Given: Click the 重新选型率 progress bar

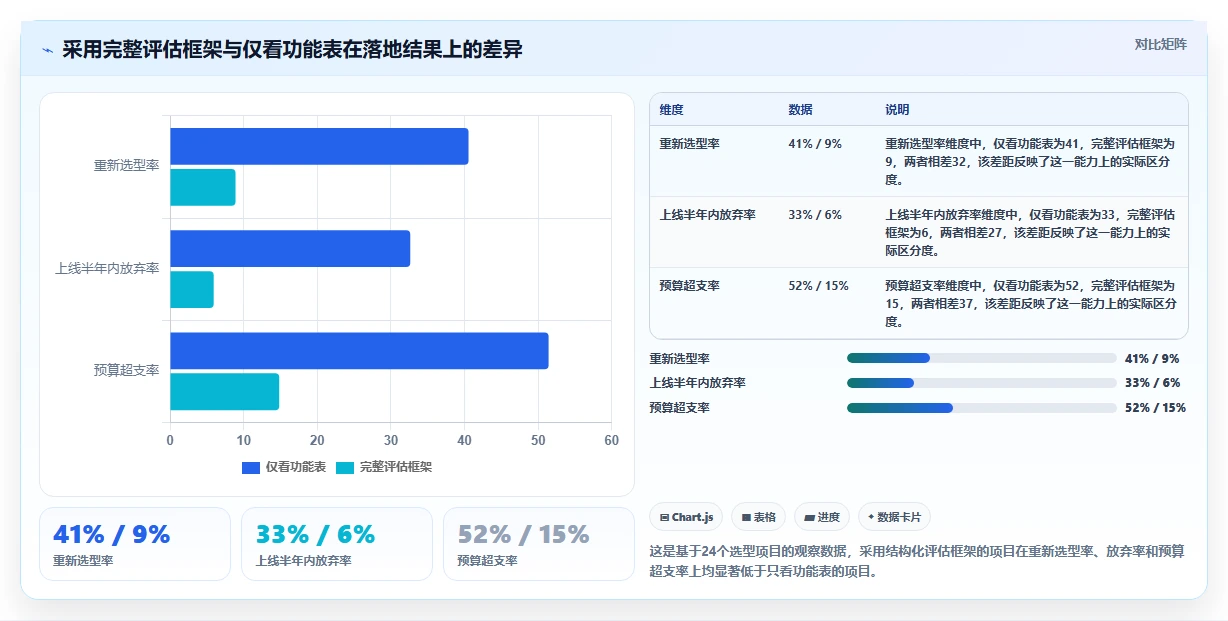Looking at the screenshot, I should (982, 358).
